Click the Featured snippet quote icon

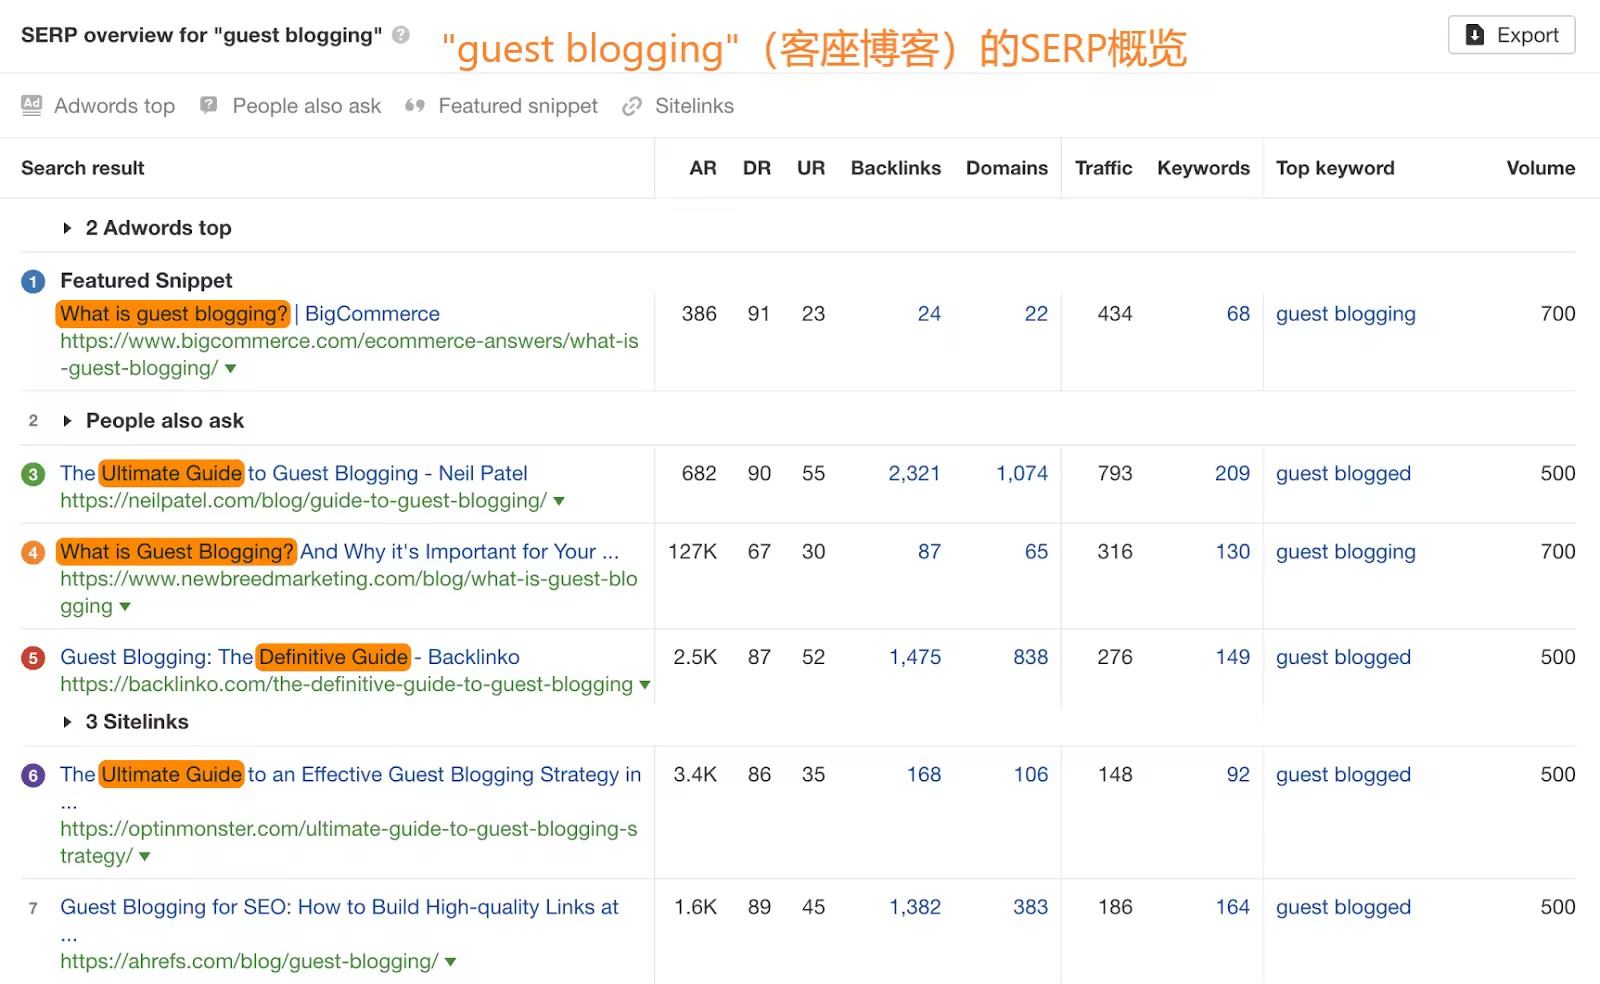coord(415,106)
